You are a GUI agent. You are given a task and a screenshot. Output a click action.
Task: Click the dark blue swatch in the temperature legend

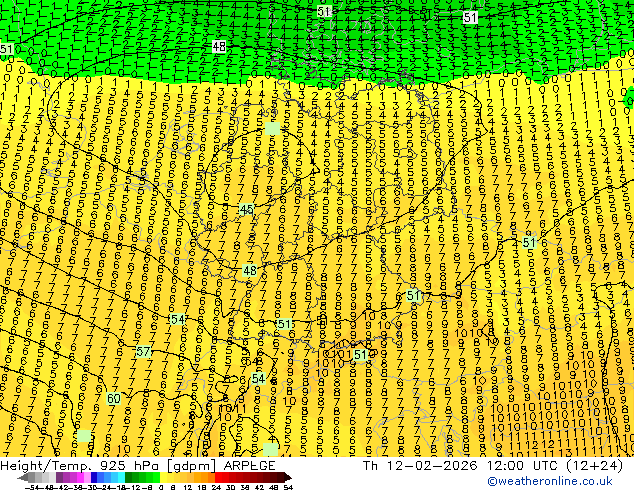(94, 478)
